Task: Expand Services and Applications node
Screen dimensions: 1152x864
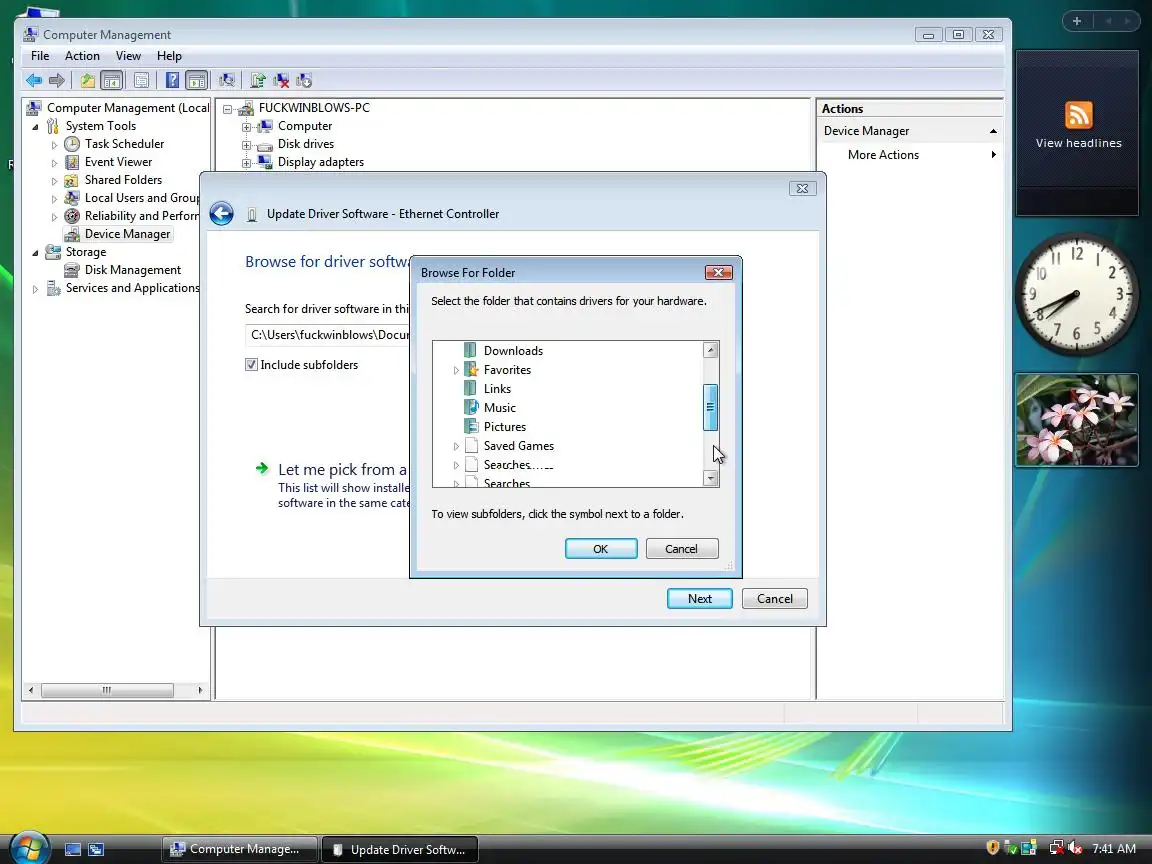Action: [x=35, y=289]
